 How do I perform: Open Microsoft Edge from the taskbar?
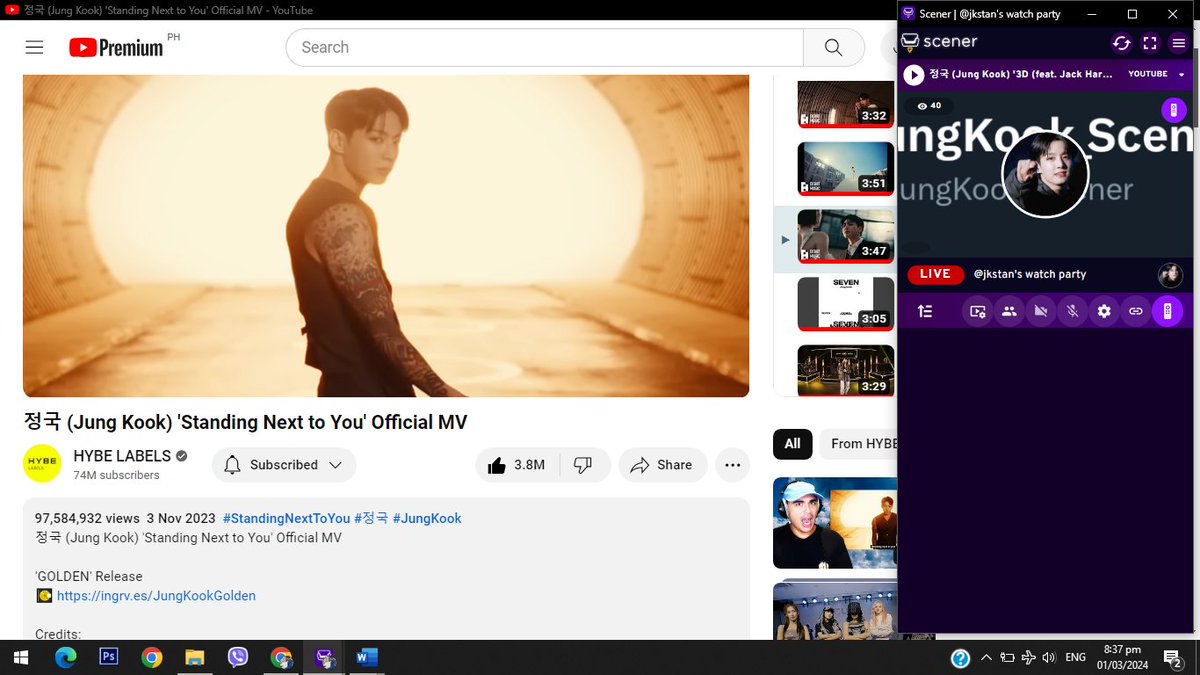(x=65, y=657)
